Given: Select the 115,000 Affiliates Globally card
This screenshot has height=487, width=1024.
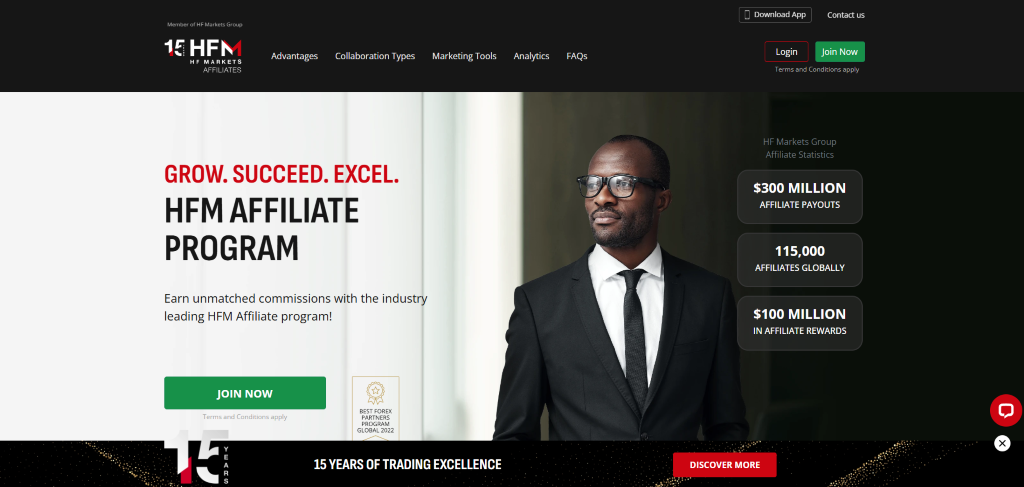Looking at the screenshot, I should [x=799, y=259].
